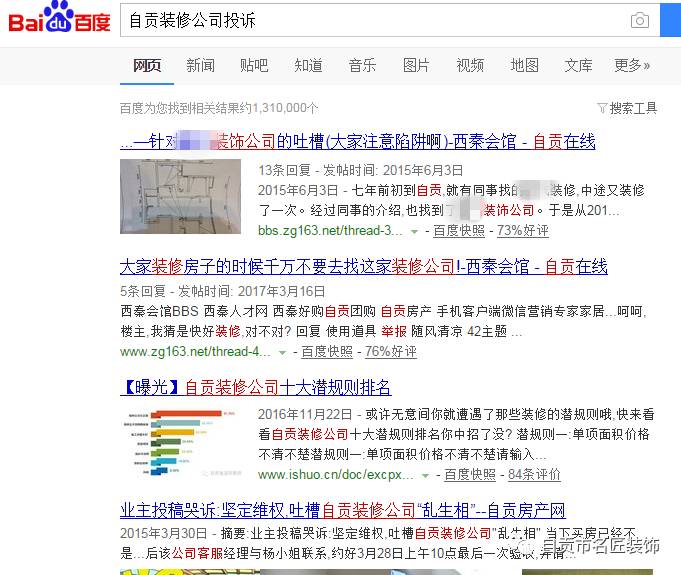Open the 图片 tab

click(416, 66)
